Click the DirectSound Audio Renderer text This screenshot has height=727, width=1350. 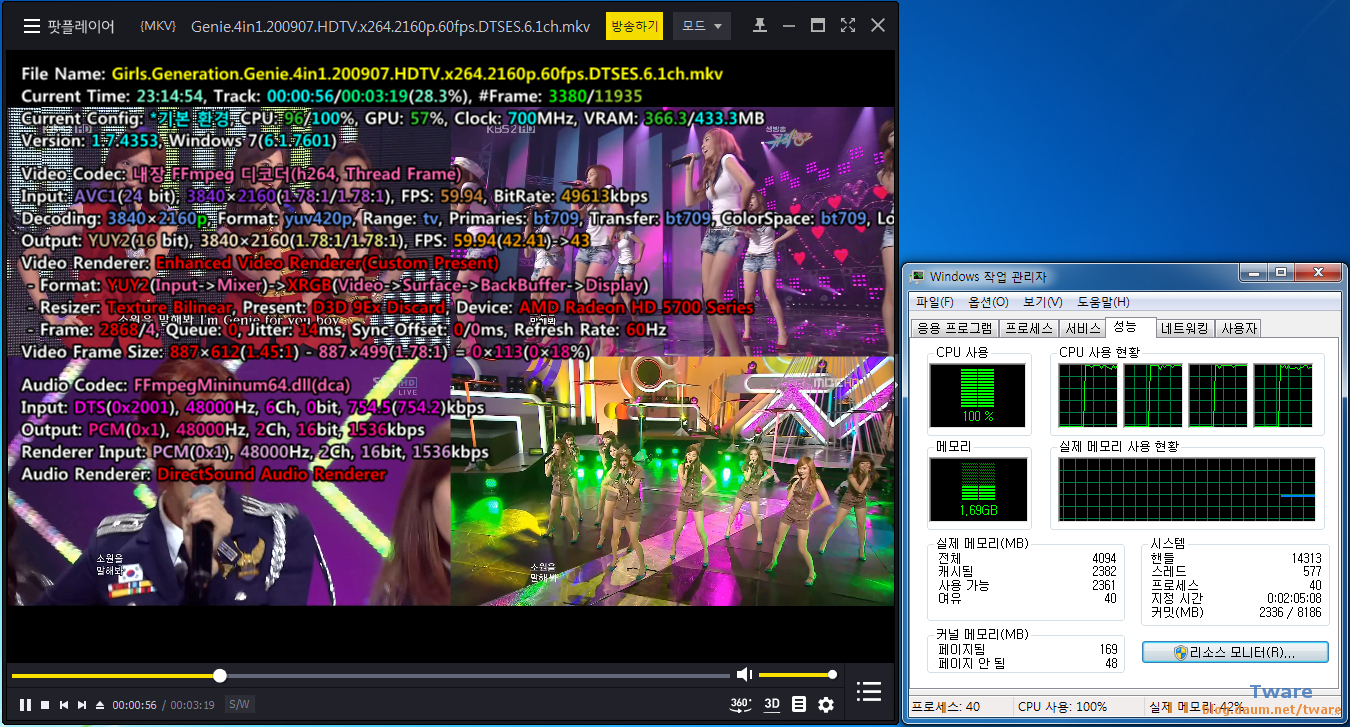[271, 474]
